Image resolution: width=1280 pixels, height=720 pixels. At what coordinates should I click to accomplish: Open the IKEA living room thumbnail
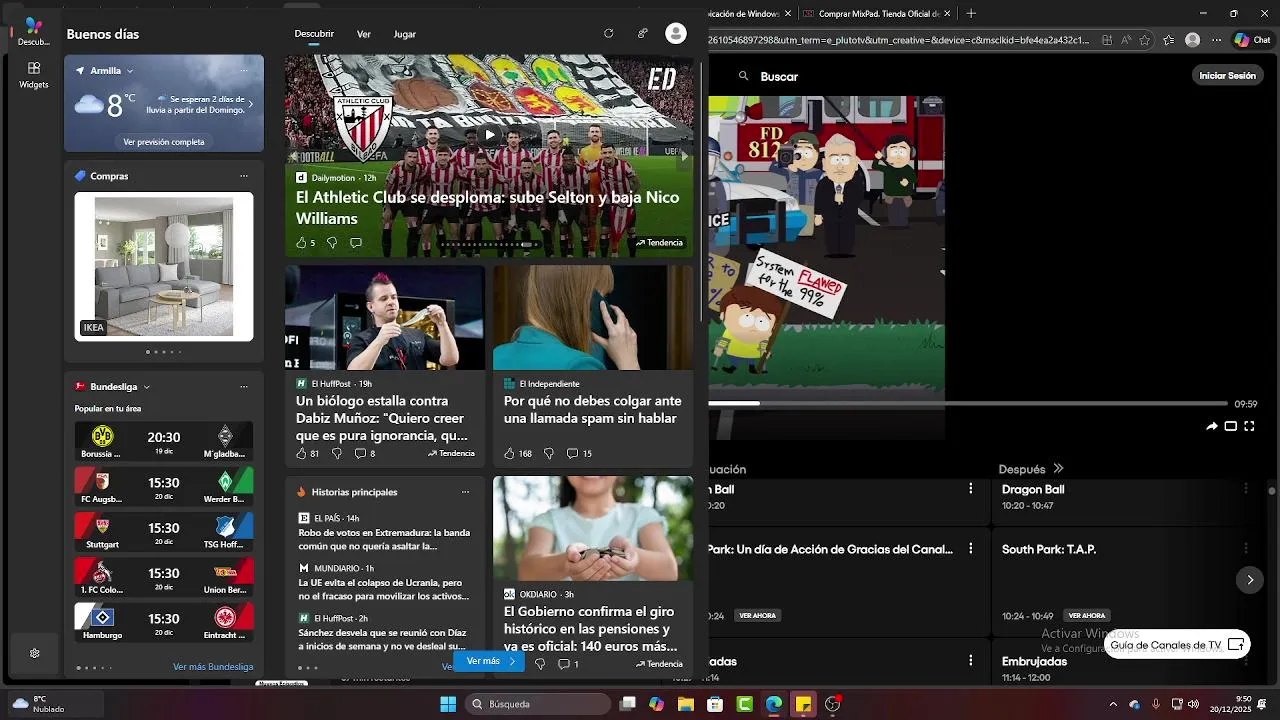[164, 266]
